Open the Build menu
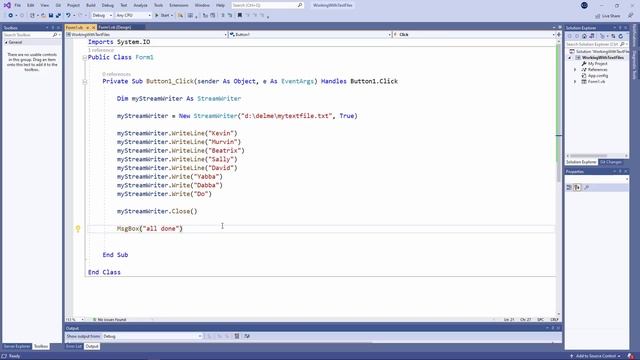This screenshot has width=640, height=360. pyautogui.click(x=91, y=5)
